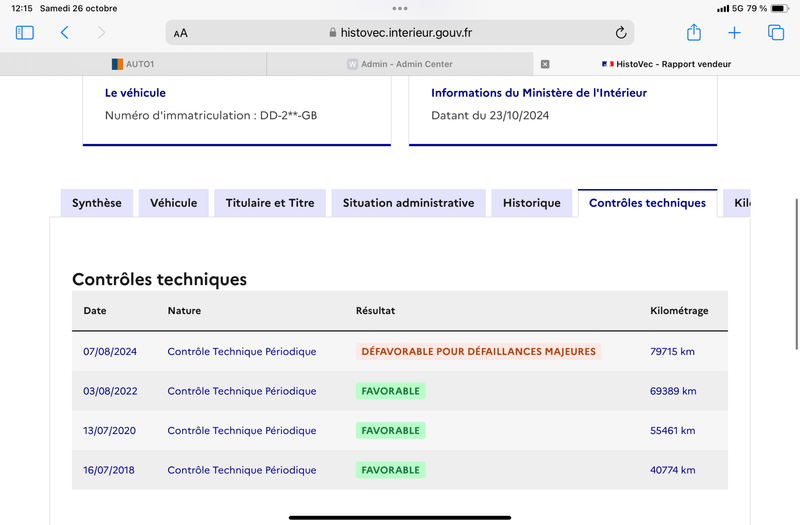Click the Informations du Ministère de l'Intérieur heading
This screenshot has height=525, width=800.
coord(539,93)
